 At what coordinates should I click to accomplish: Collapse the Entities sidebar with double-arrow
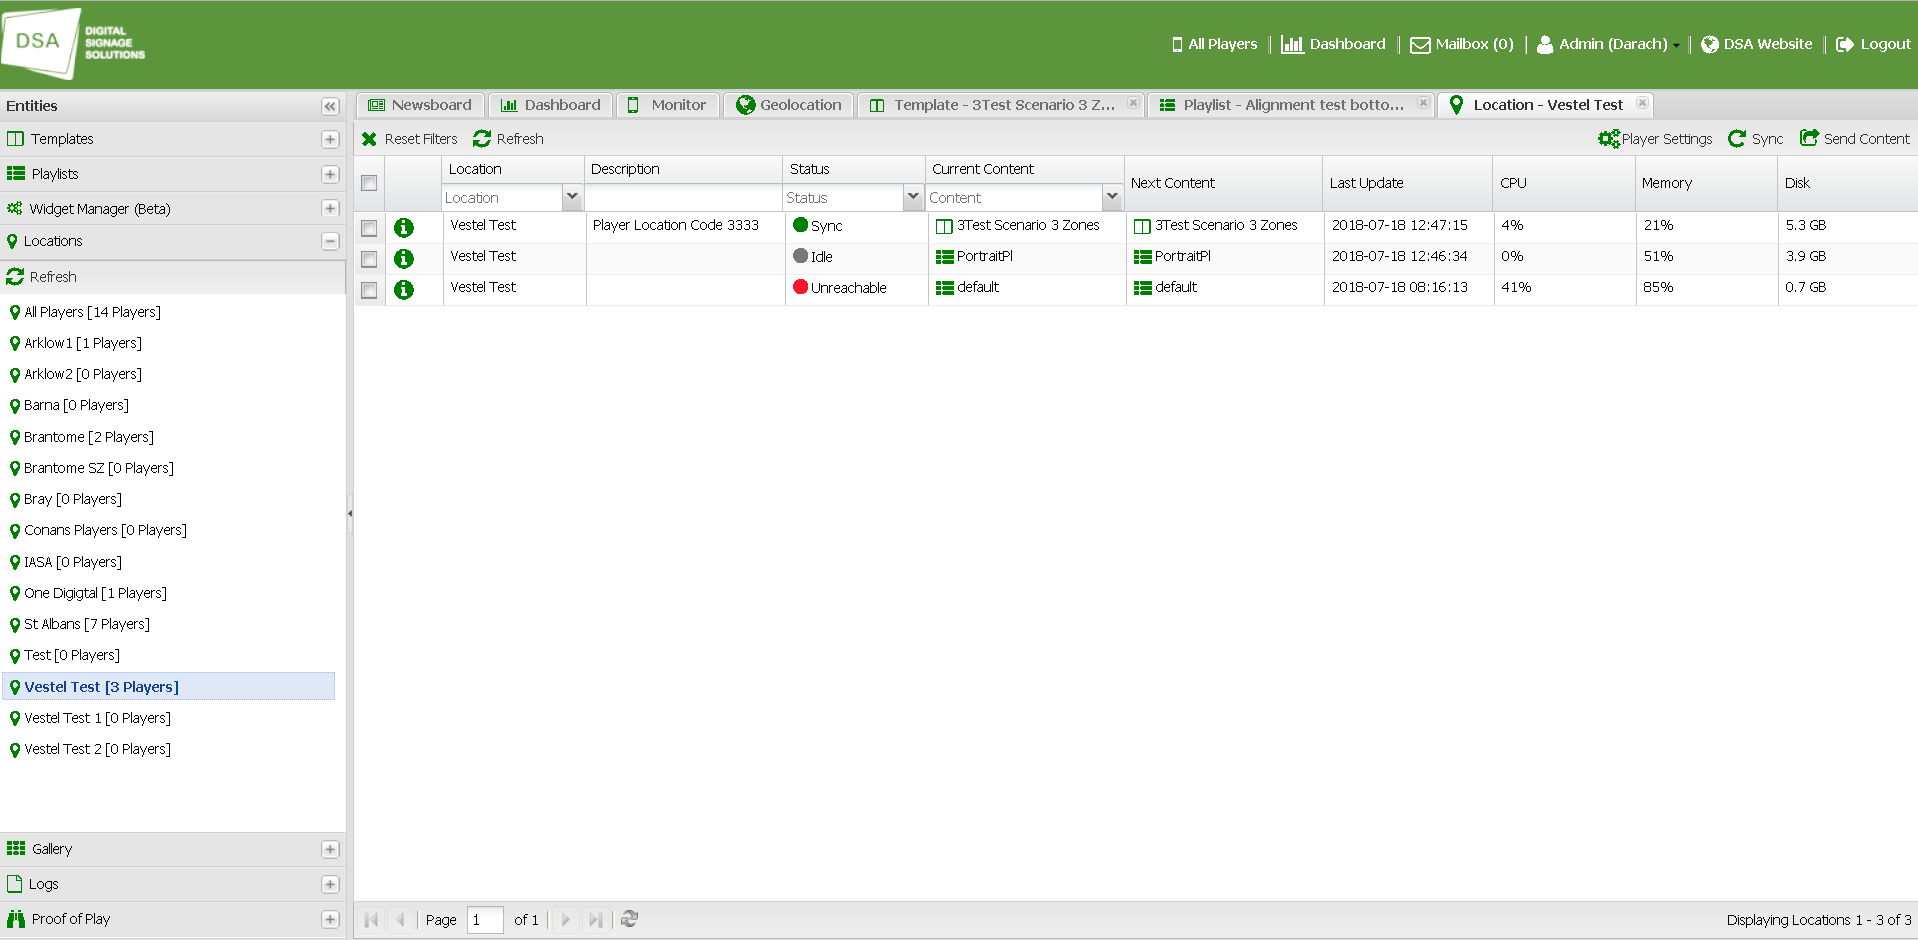pos(330,106)
